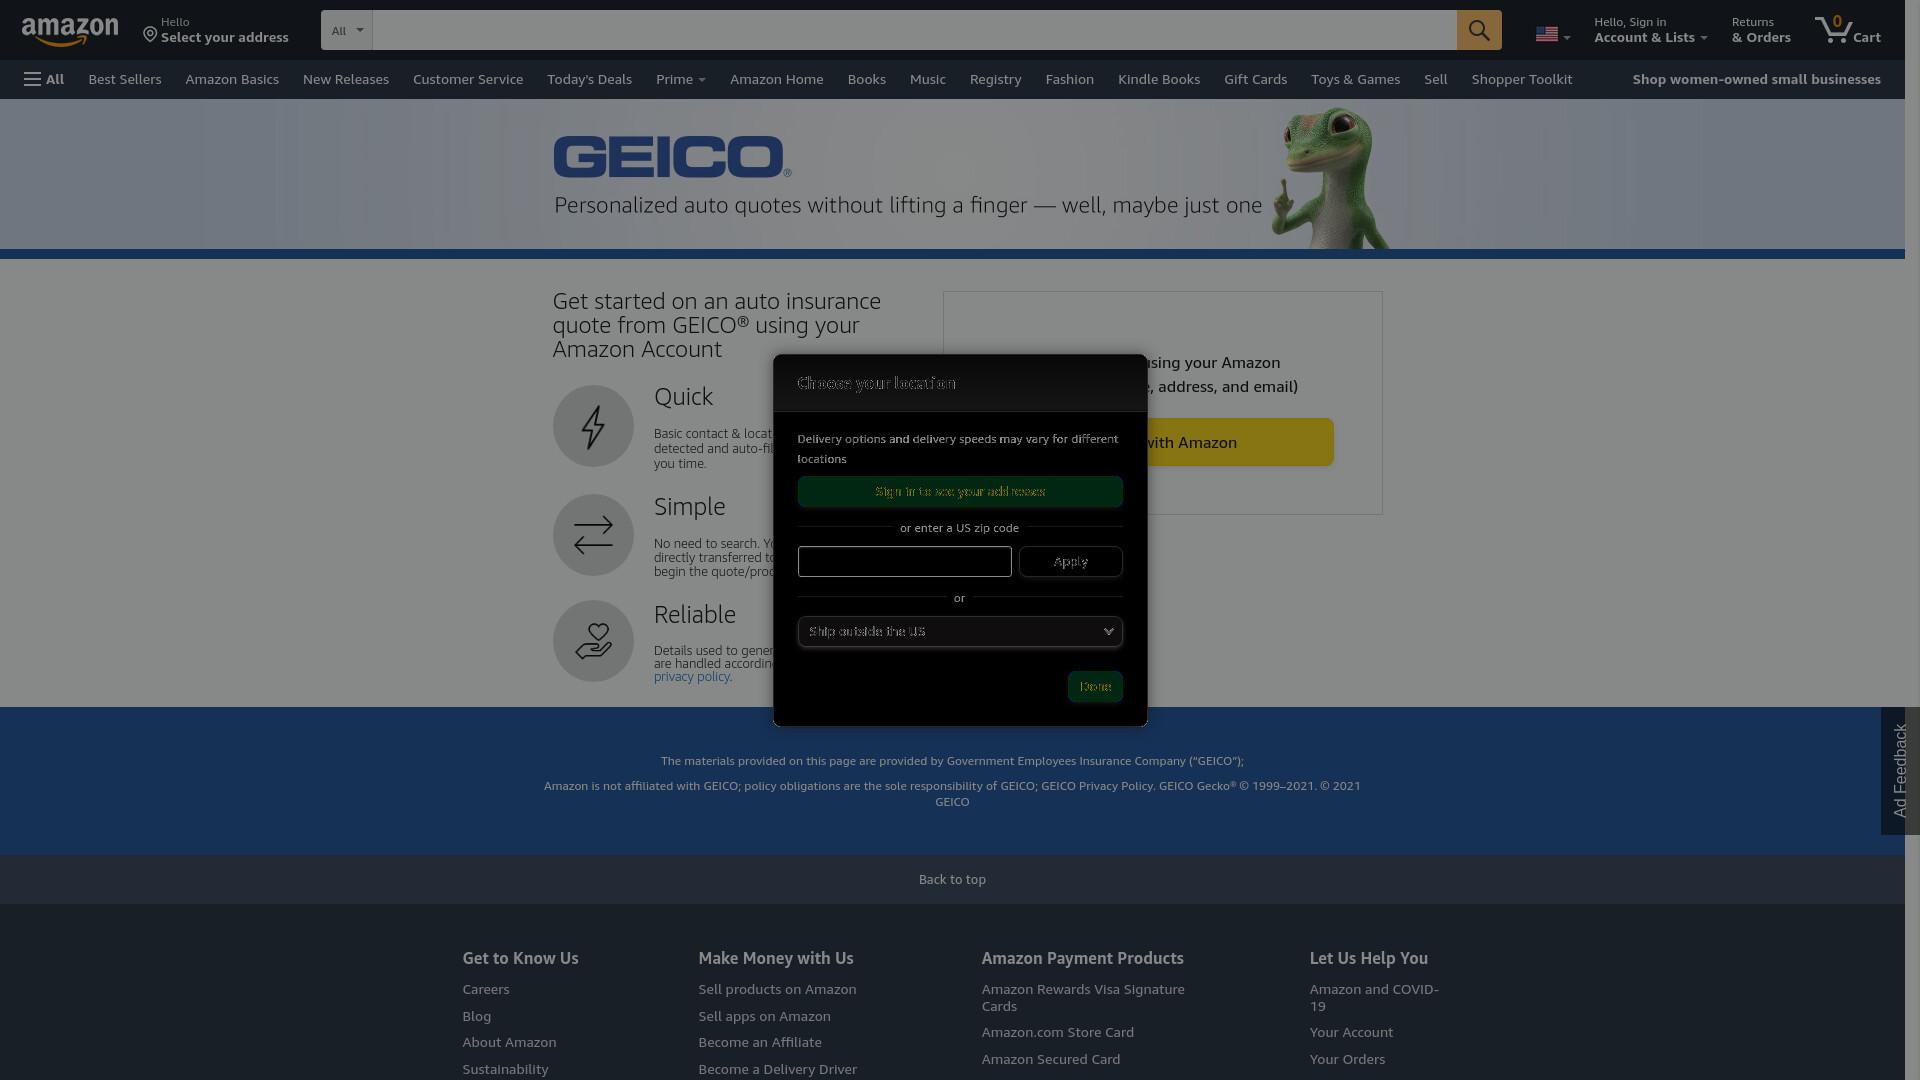Click the Reliable hand heart icon
This screenshot has height=1080, width=1920.
(x=593, y=641)
